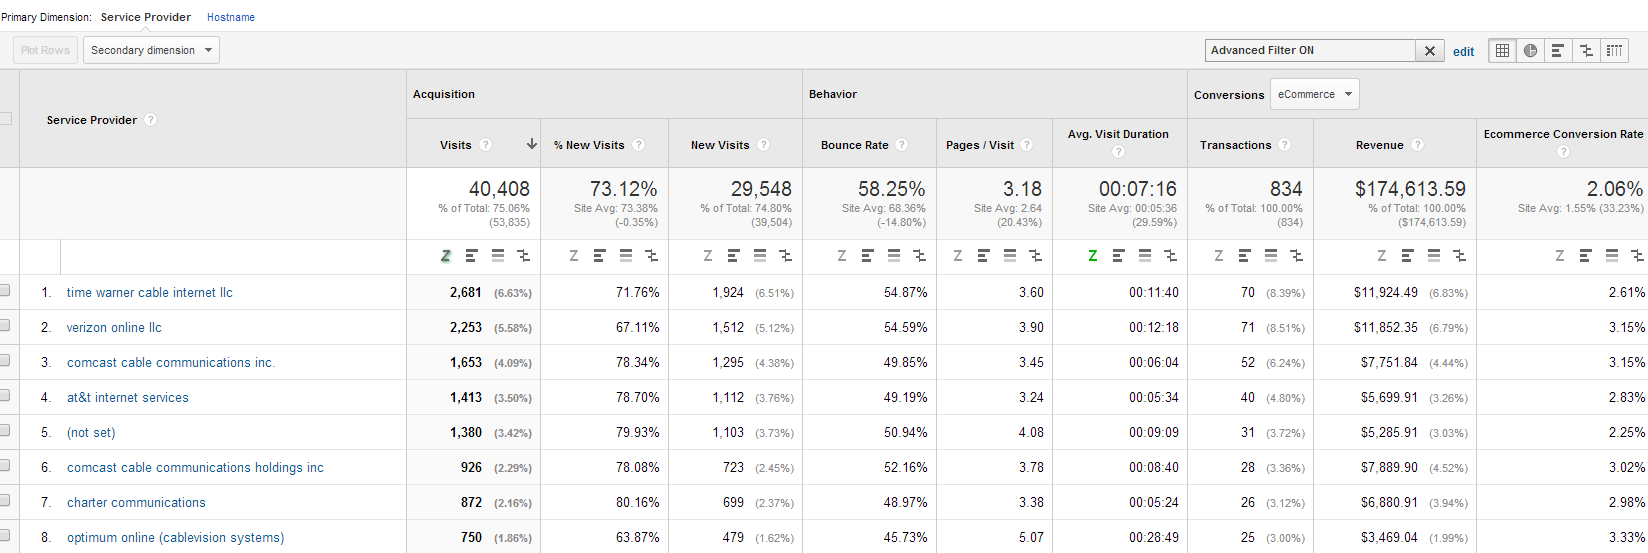Tick the select-all checkbox in header
The image size is (1648, 553).
click(x=5, y=118)
